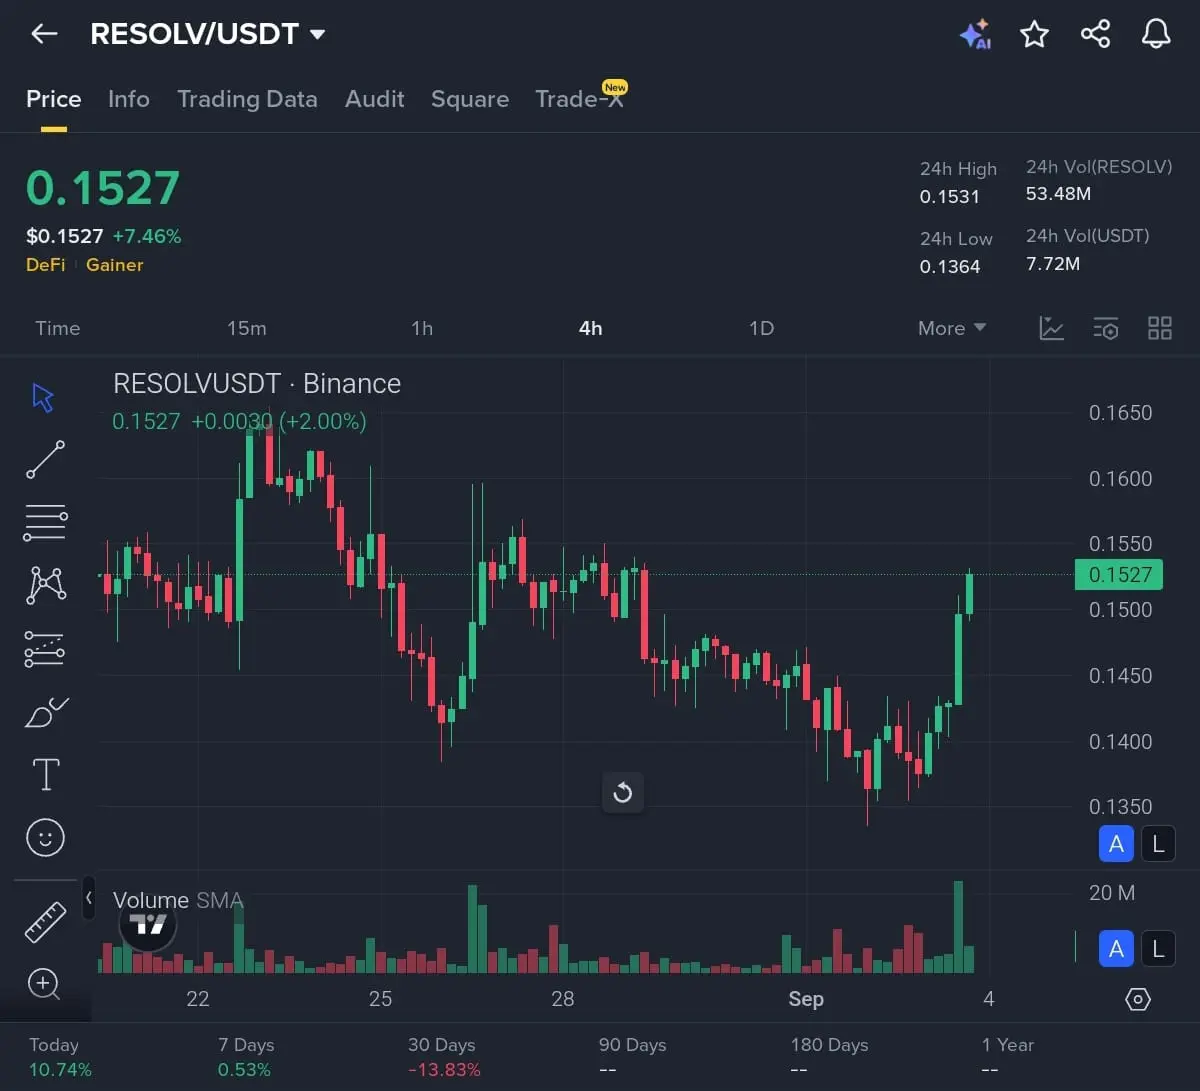Click the TradingView logo icon
1200x1091 pixels.
pyautogui.click(x=148, y=924)
